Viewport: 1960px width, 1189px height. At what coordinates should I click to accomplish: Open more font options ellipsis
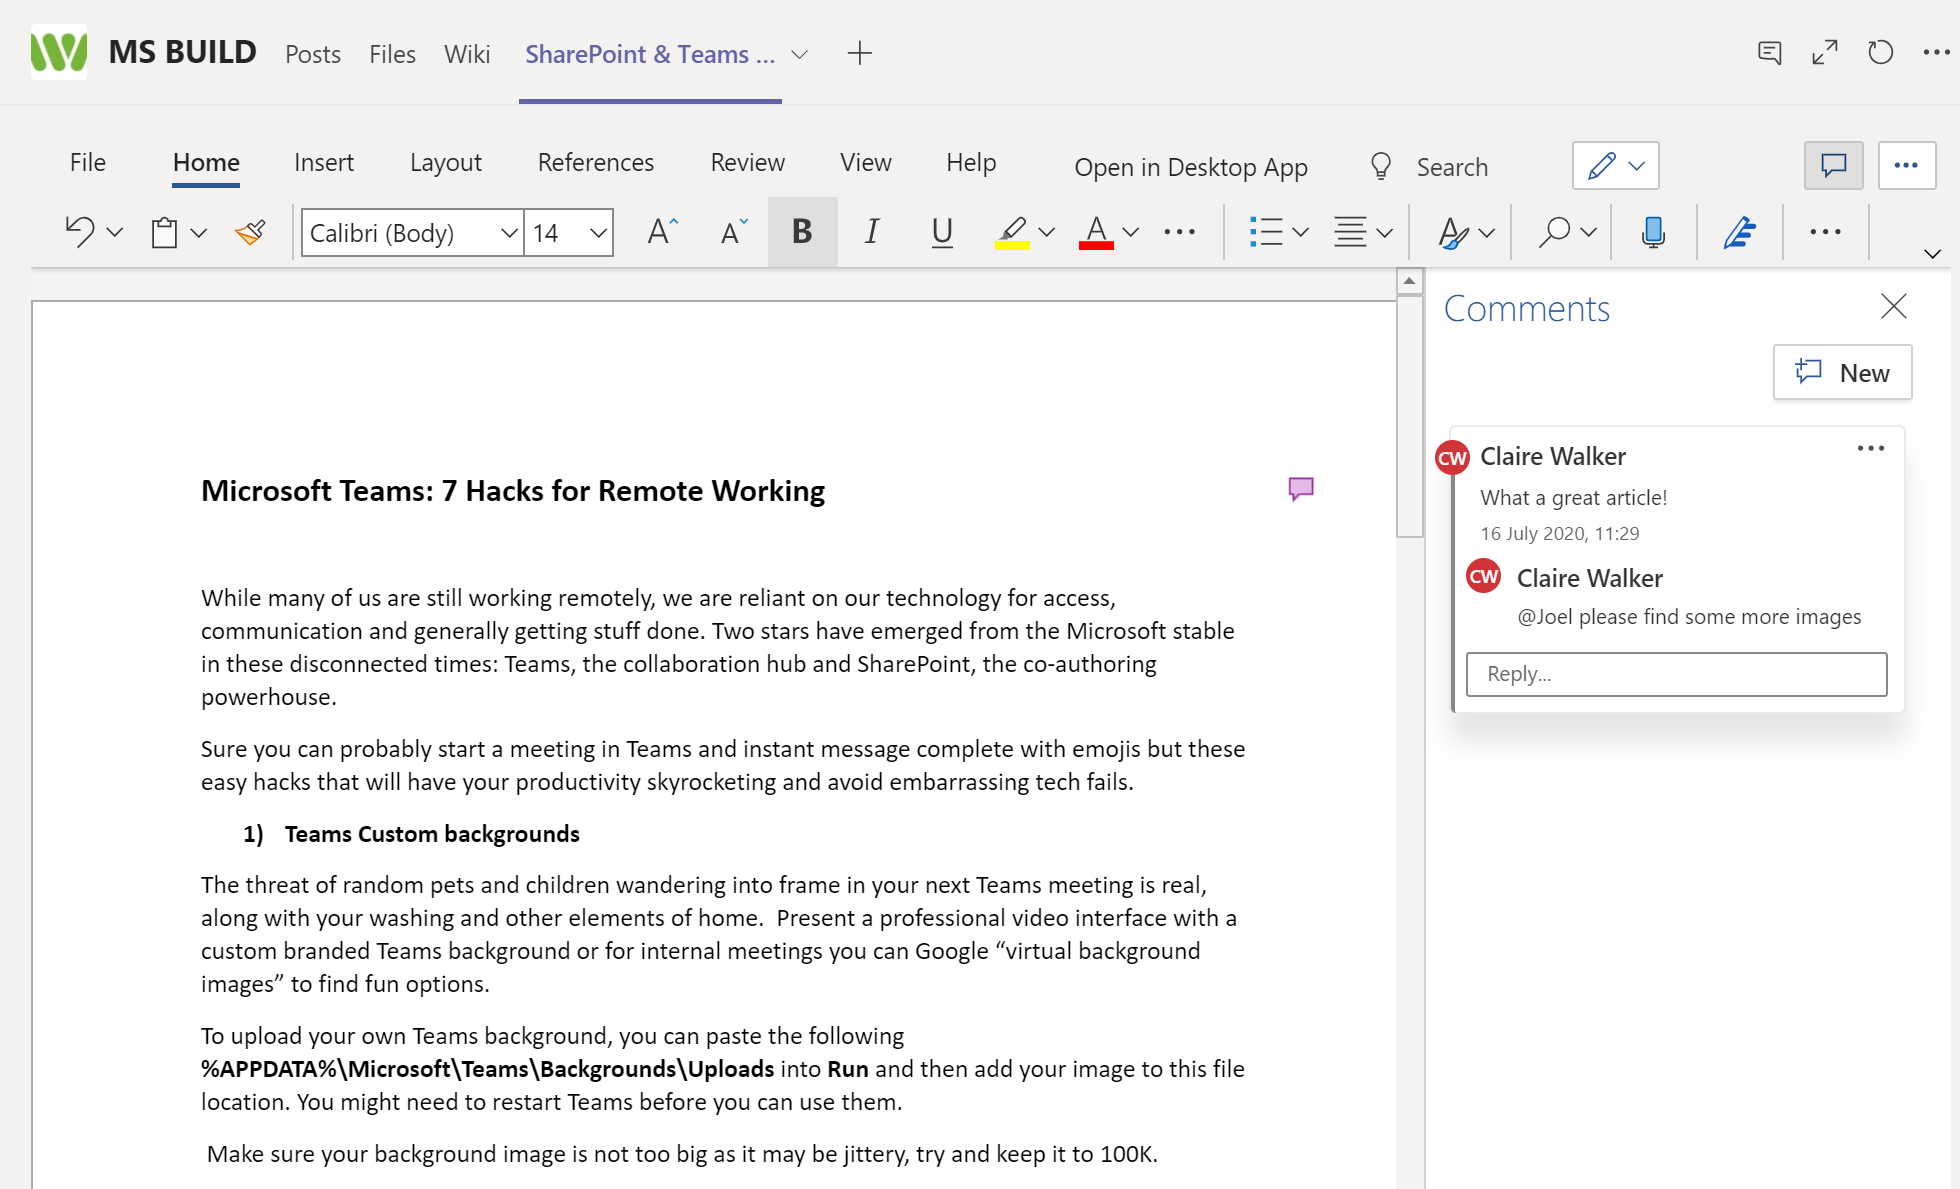click(x=1180, y=232)
